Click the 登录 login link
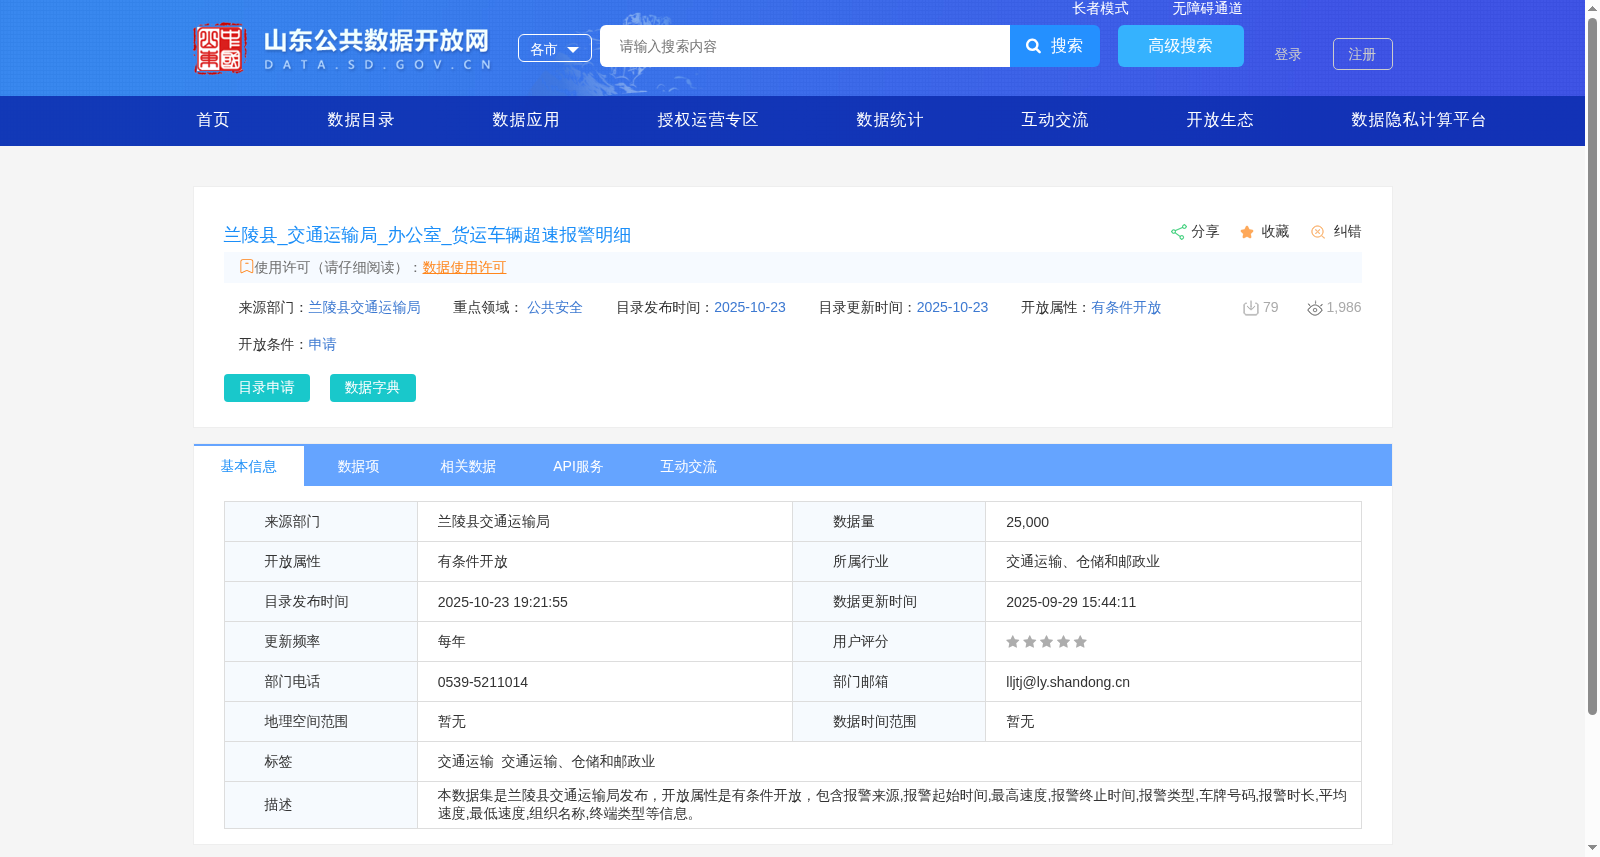The height and width of the screenshot is (857, 1600). [1288, 54]
